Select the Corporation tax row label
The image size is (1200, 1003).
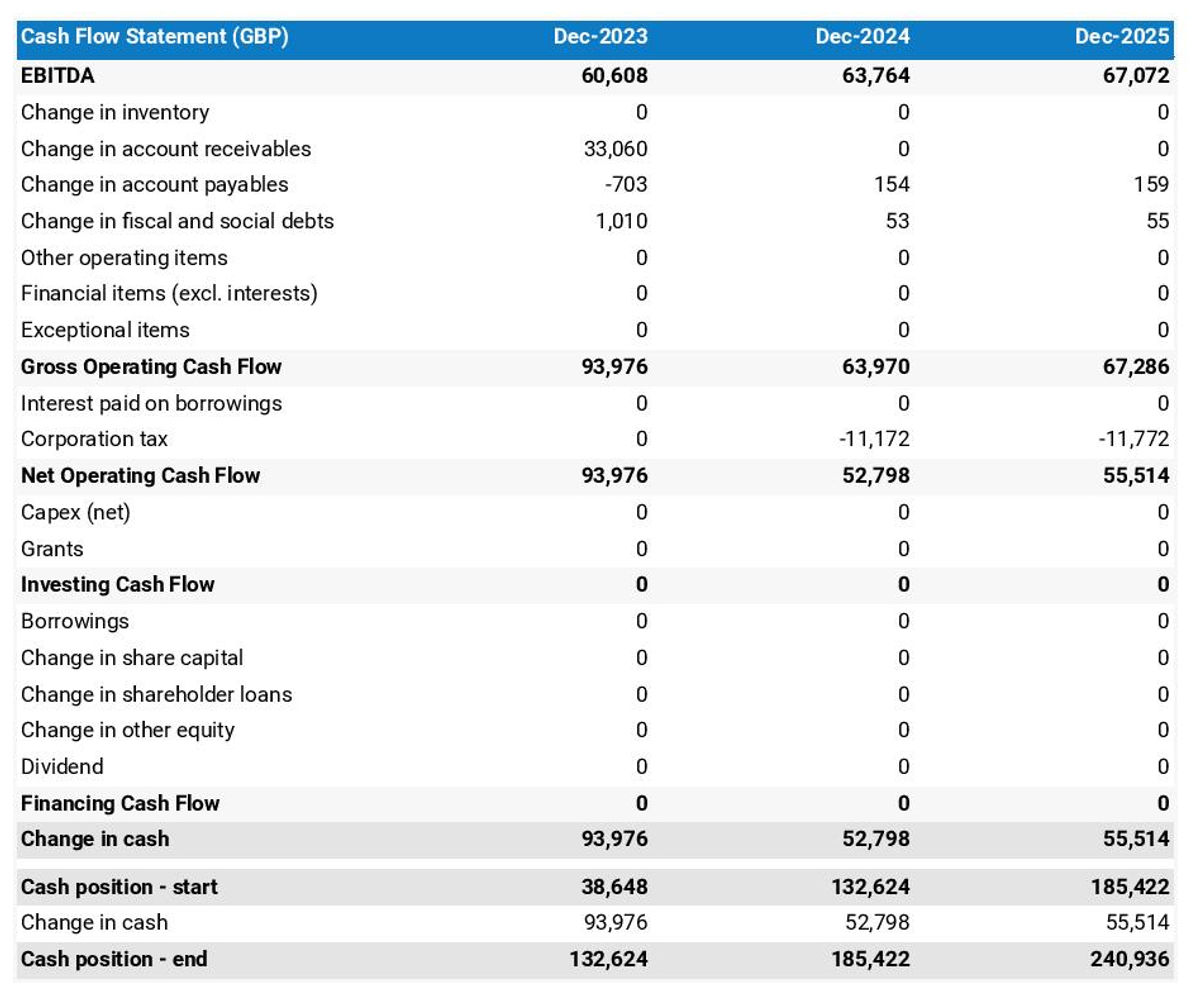[x=94, y=439]
